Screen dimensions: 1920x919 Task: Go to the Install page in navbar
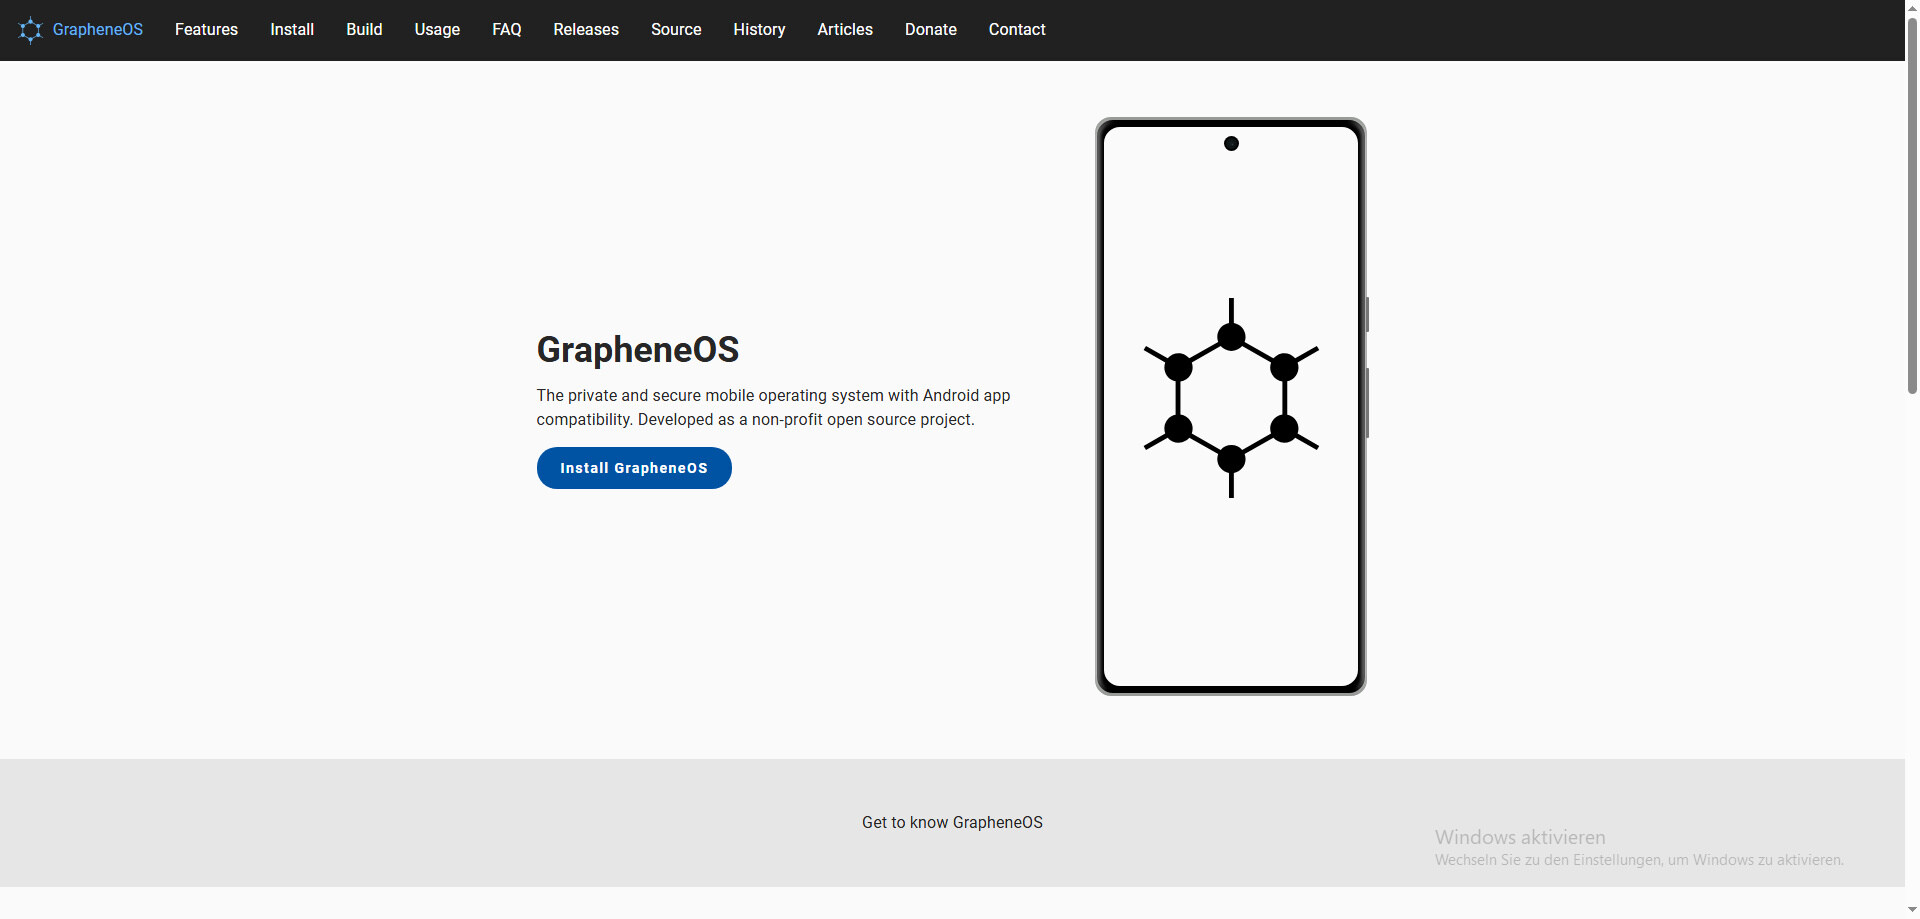click(x=292, y=30)
